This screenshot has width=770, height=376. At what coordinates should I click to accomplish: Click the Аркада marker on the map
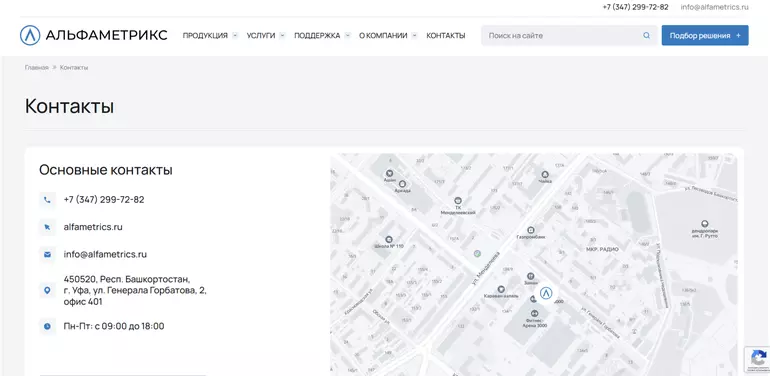[x=402, y=184]
